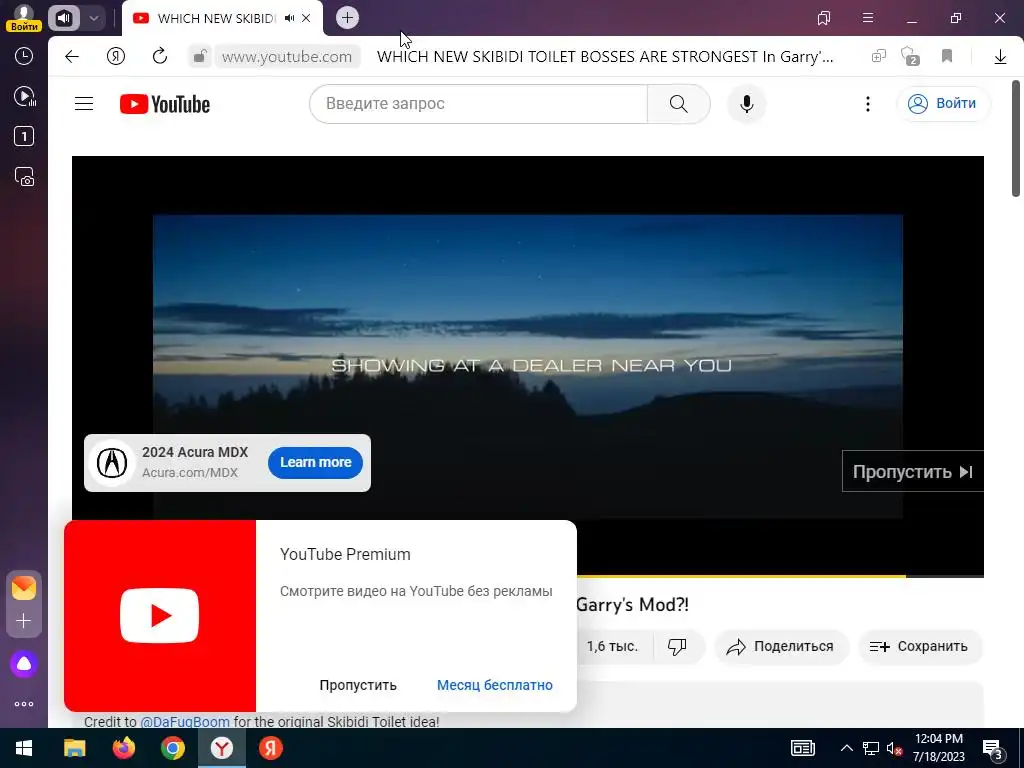1024x768 pixels.
Task: Open the browser bookmarks panel icon
Action: 824,18
